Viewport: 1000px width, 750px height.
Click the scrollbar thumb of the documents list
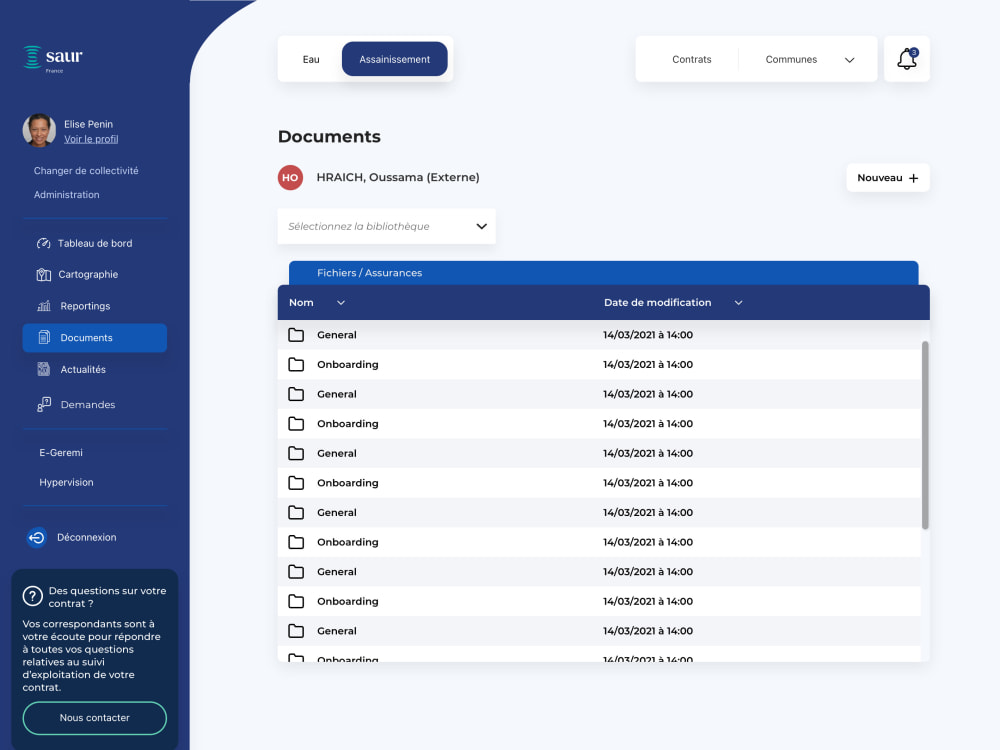coord(925,435)
